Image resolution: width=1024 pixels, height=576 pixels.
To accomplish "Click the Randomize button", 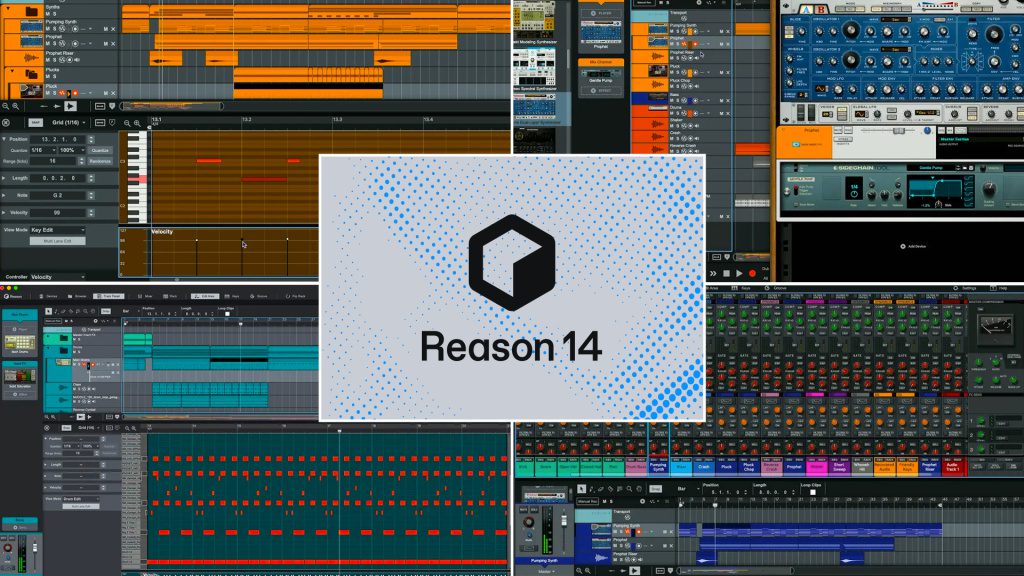I will (100, 161).
